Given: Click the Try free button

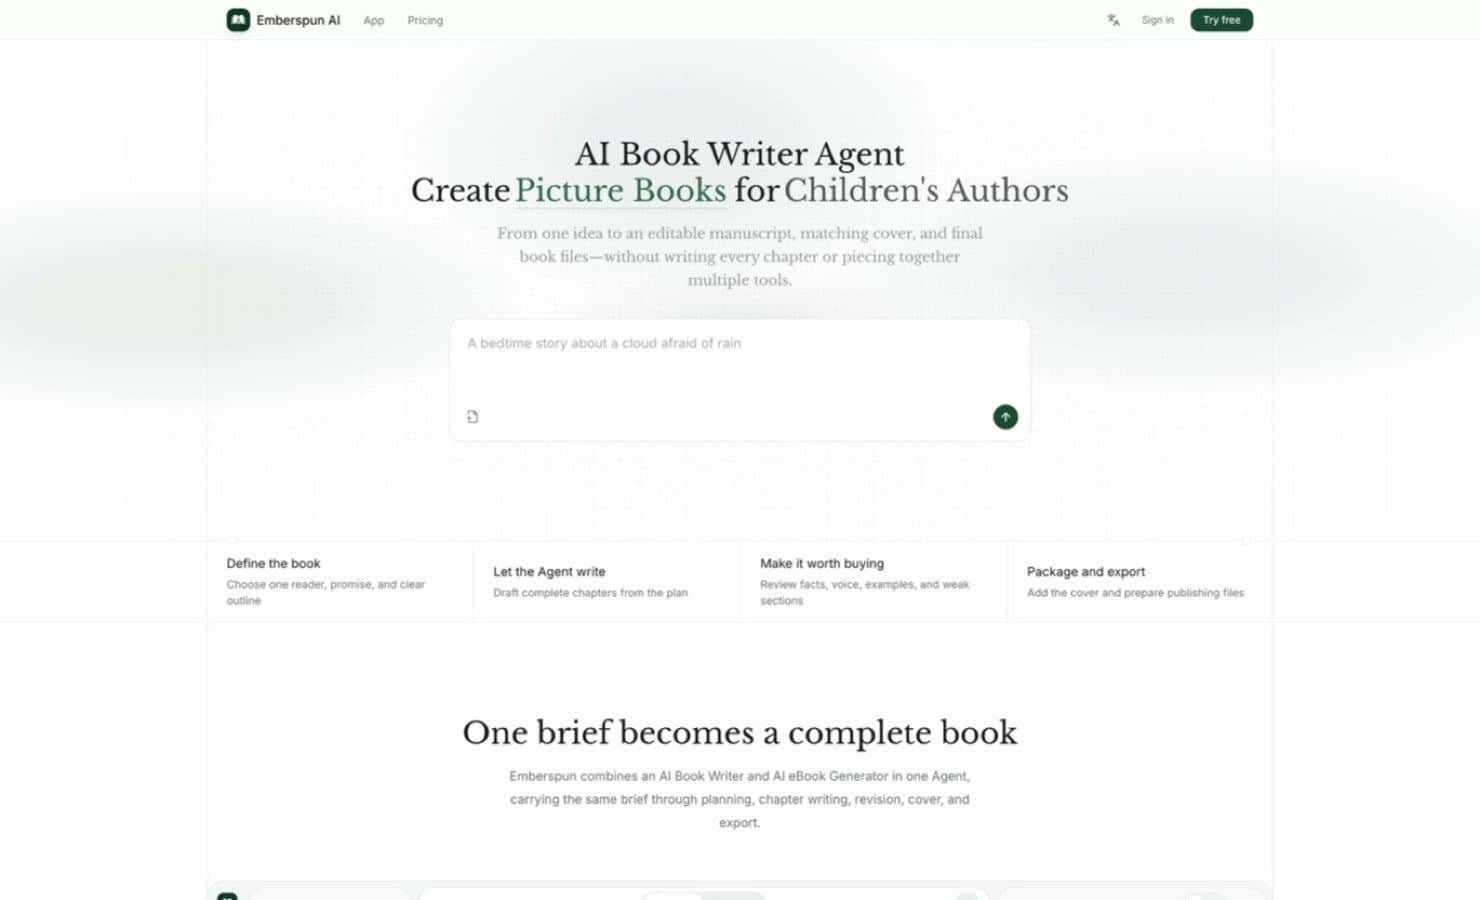Looking at the screenshot, I should pos(1221,20).
